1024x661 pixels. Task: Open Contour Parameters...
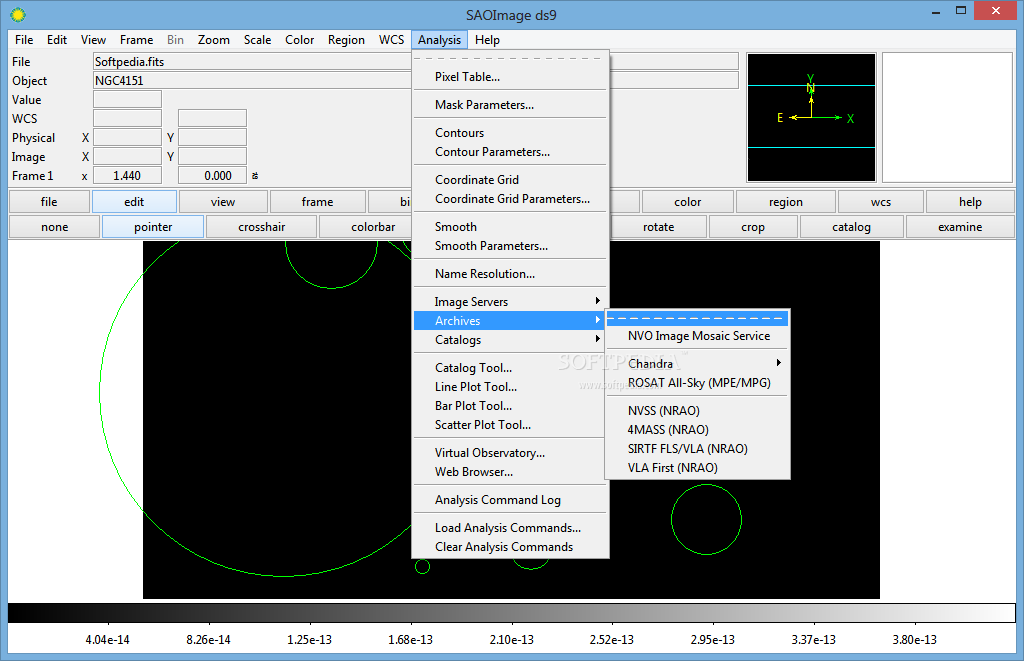coord(511,152)
